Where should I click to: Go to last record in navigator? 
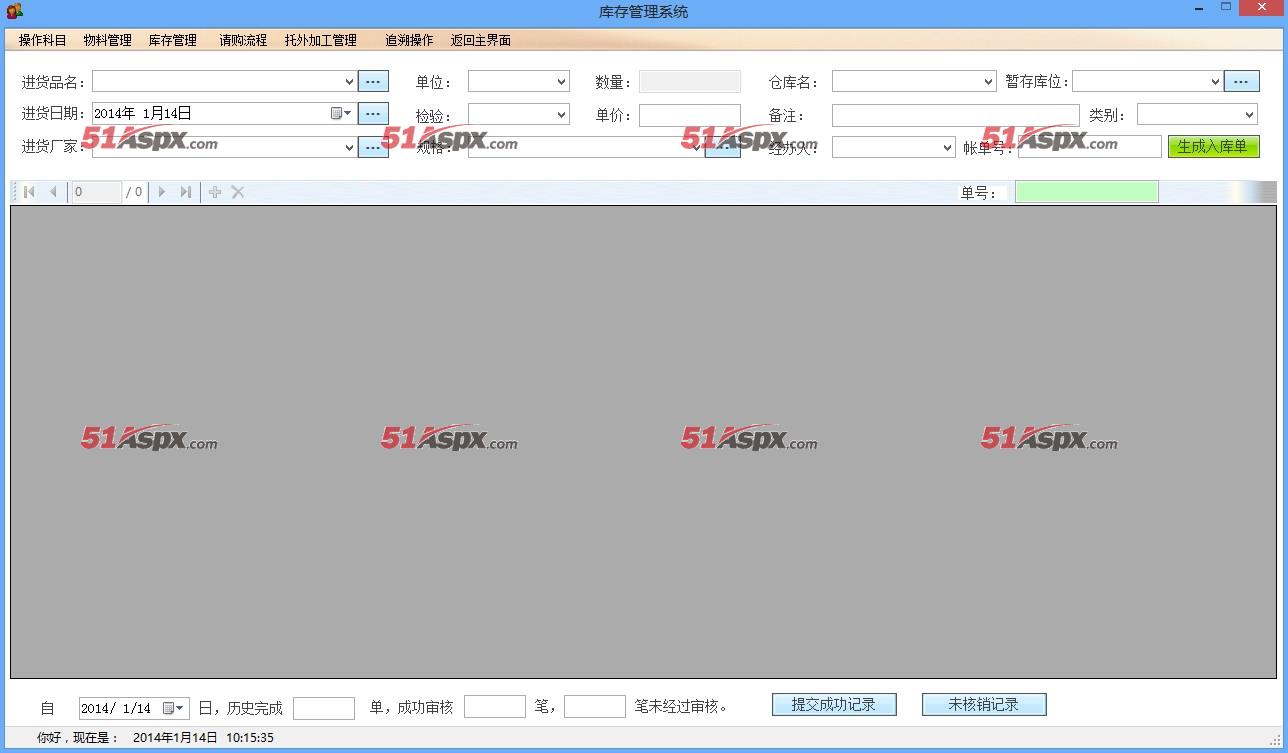click(x=185, y=192)
